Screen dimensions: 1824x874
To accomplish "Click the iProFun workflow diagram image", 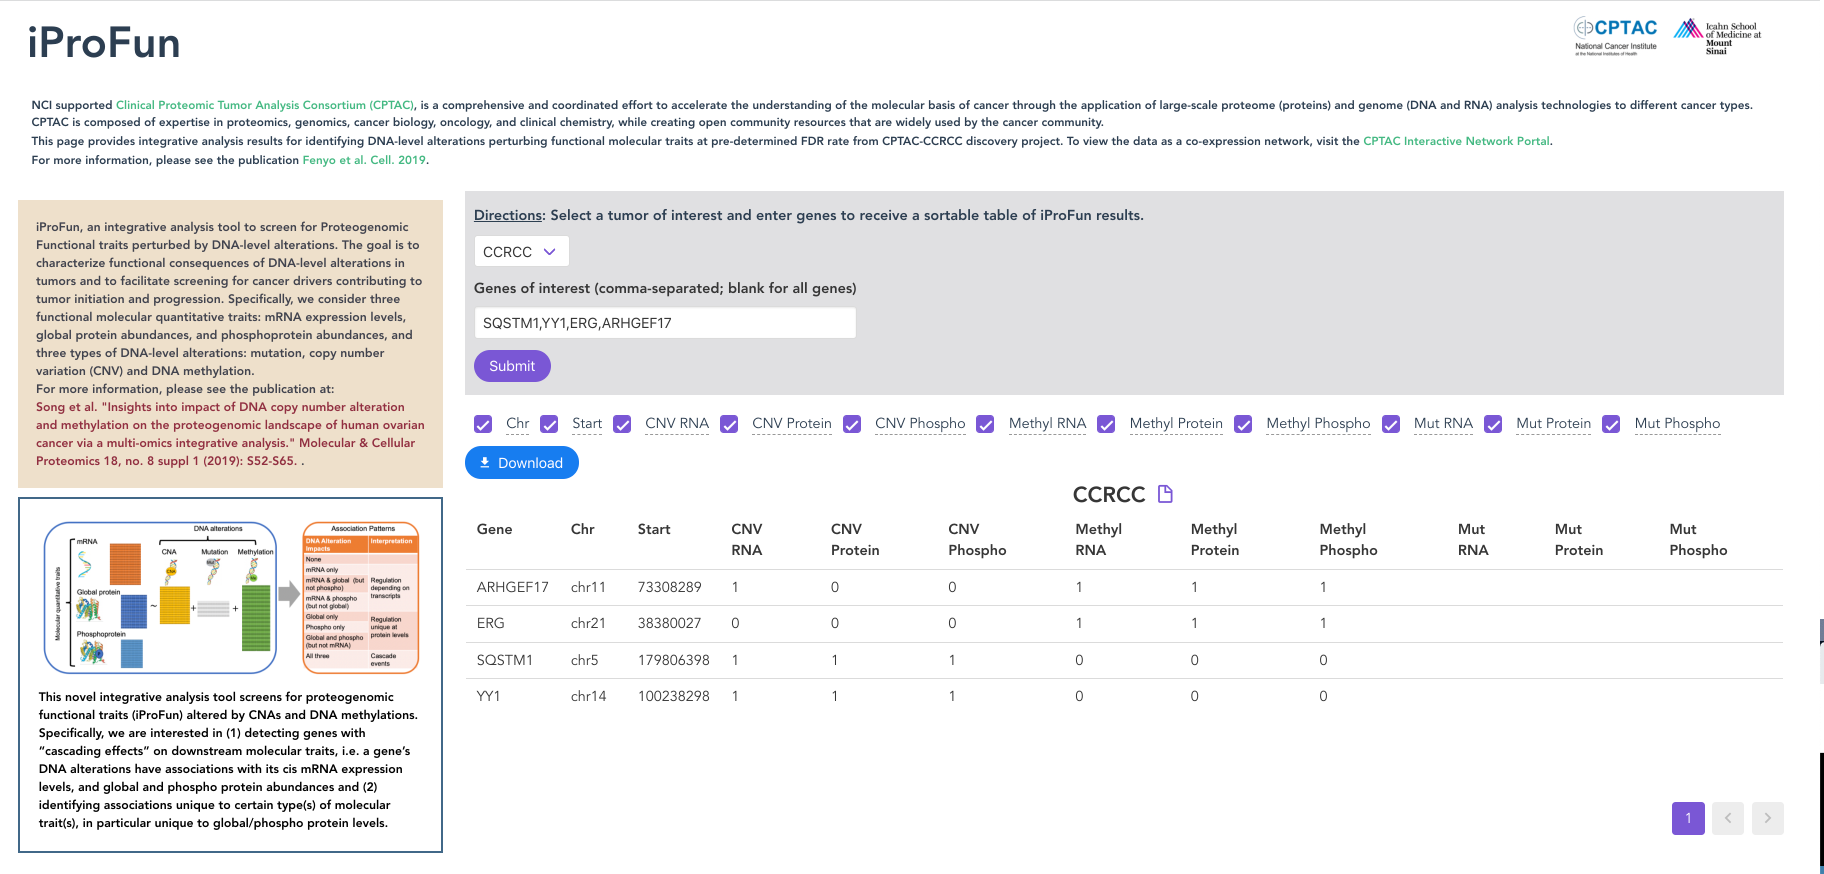I will point(231,597).
